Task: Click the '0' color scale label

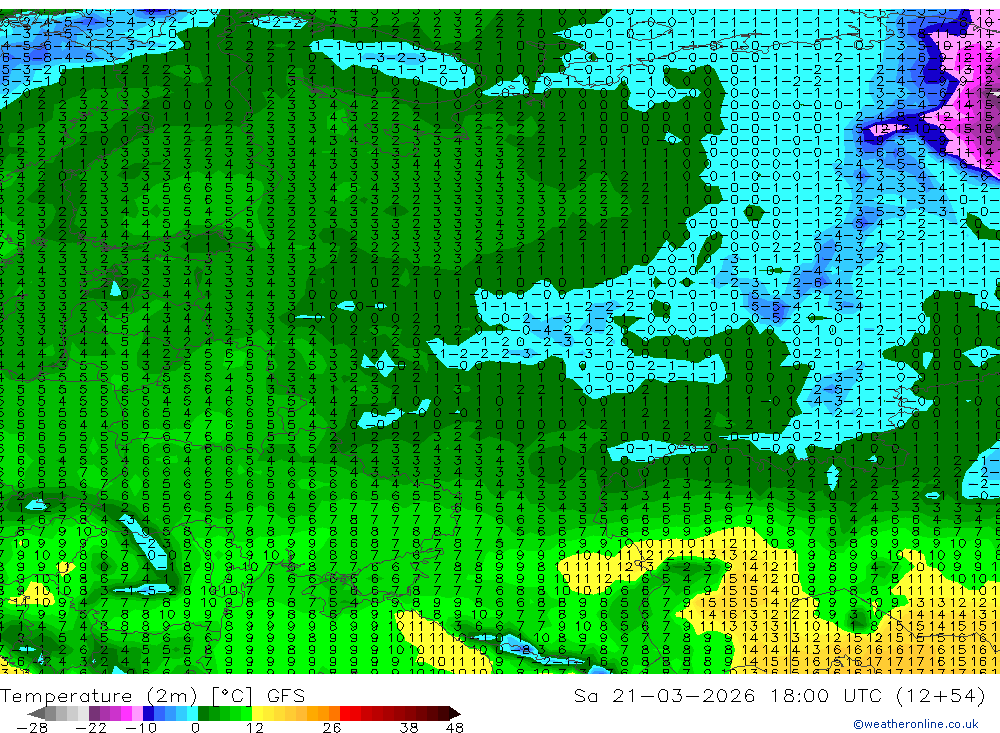Action: 195,727
